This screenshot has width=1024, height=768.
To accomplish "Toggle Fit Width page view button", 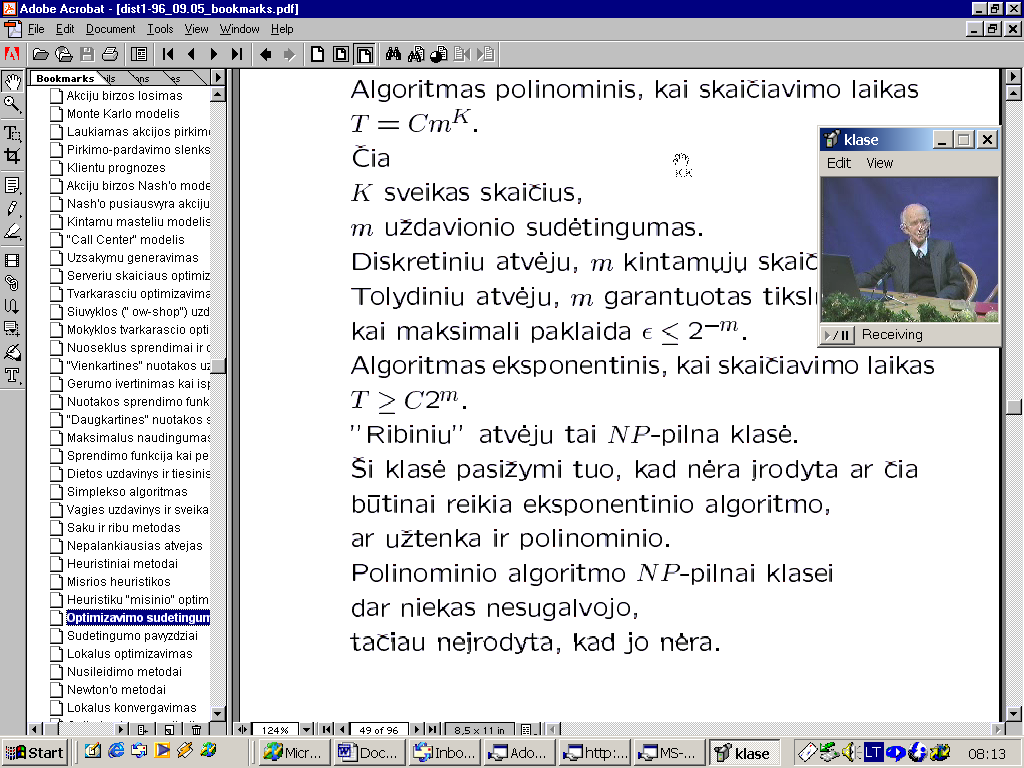I will (x=365, y=54).
